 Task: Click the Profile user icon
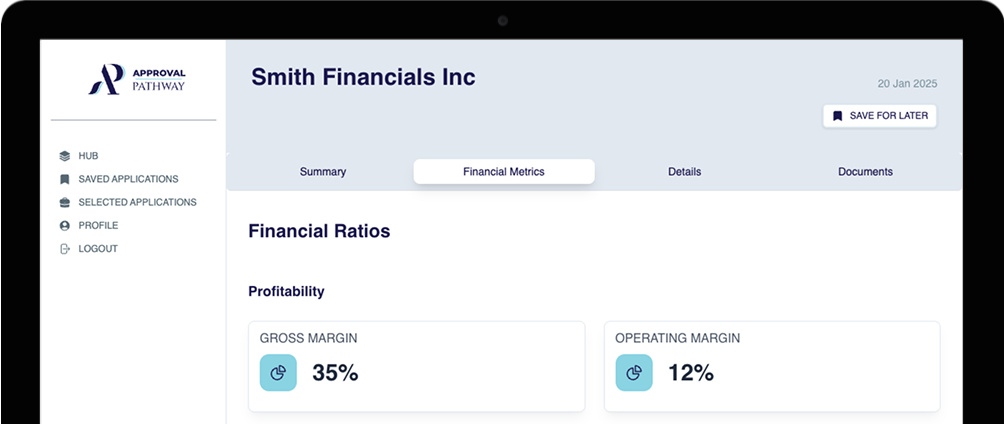click(64, 225)
